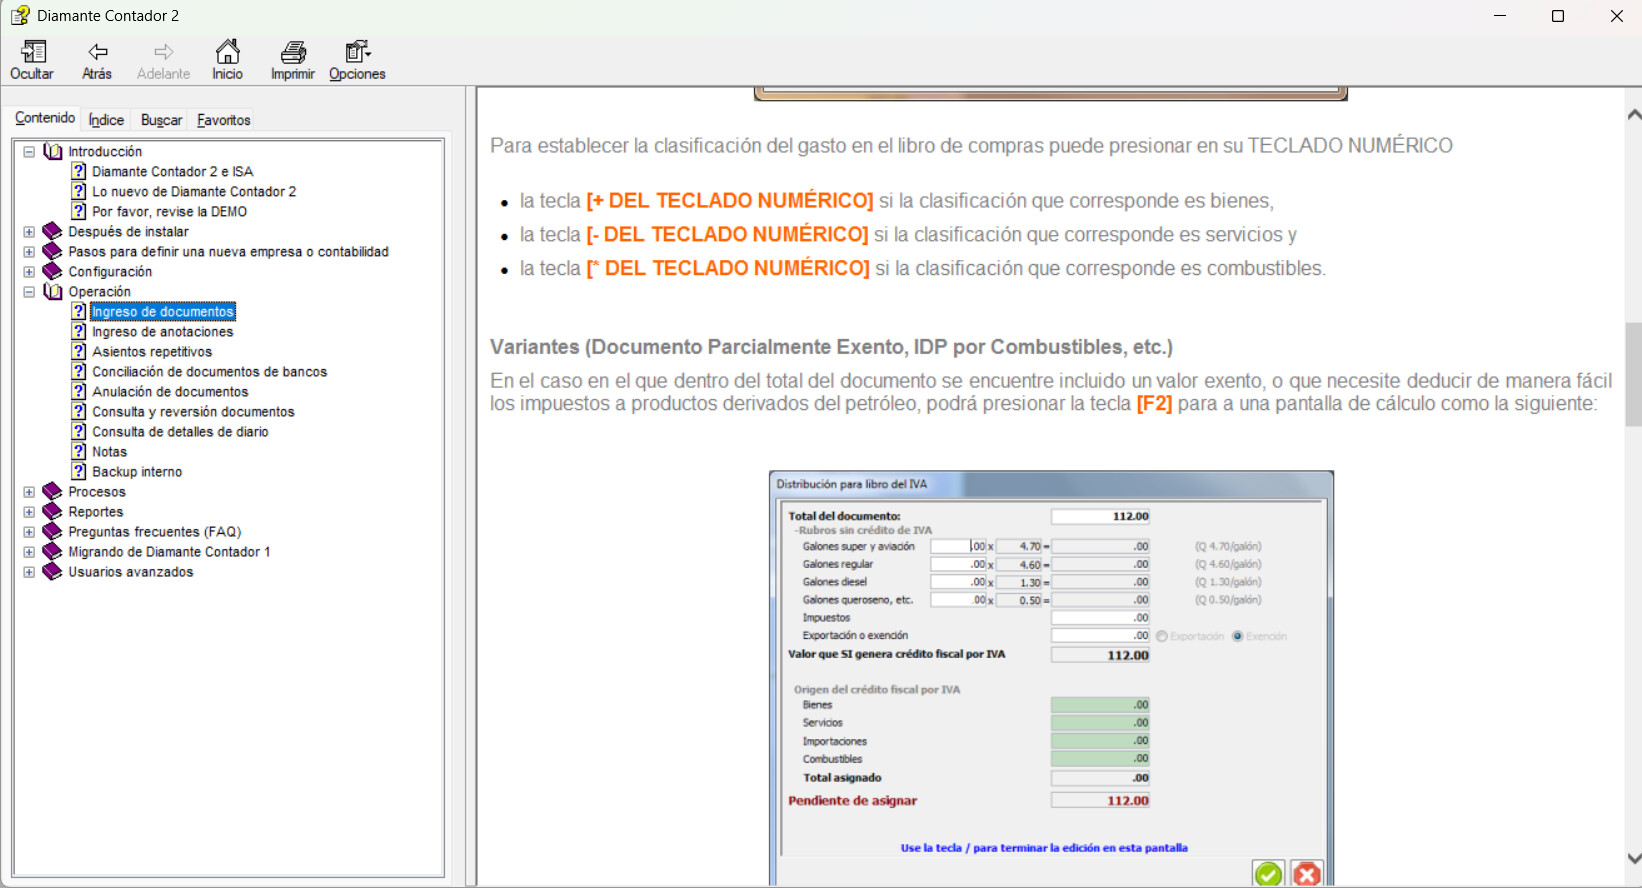Expand the Procesos tree node
1642x888 pixels.
coord(29,492)
